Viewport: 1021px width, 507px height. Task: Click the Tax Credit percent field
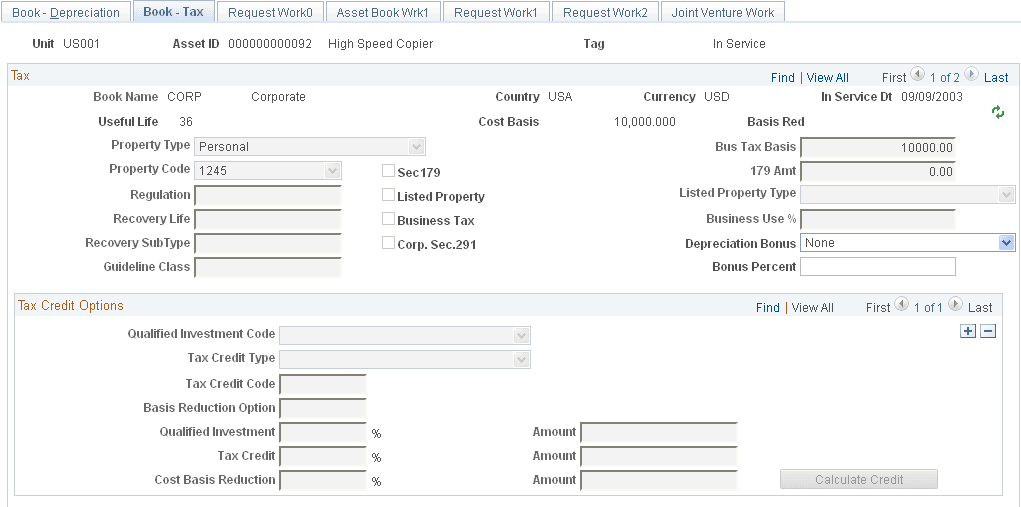pos(323,456)
